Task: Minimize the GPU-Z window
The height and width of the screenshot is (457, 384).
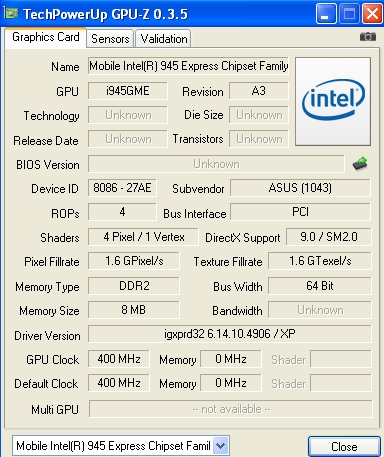Action: tap(326, 14)
